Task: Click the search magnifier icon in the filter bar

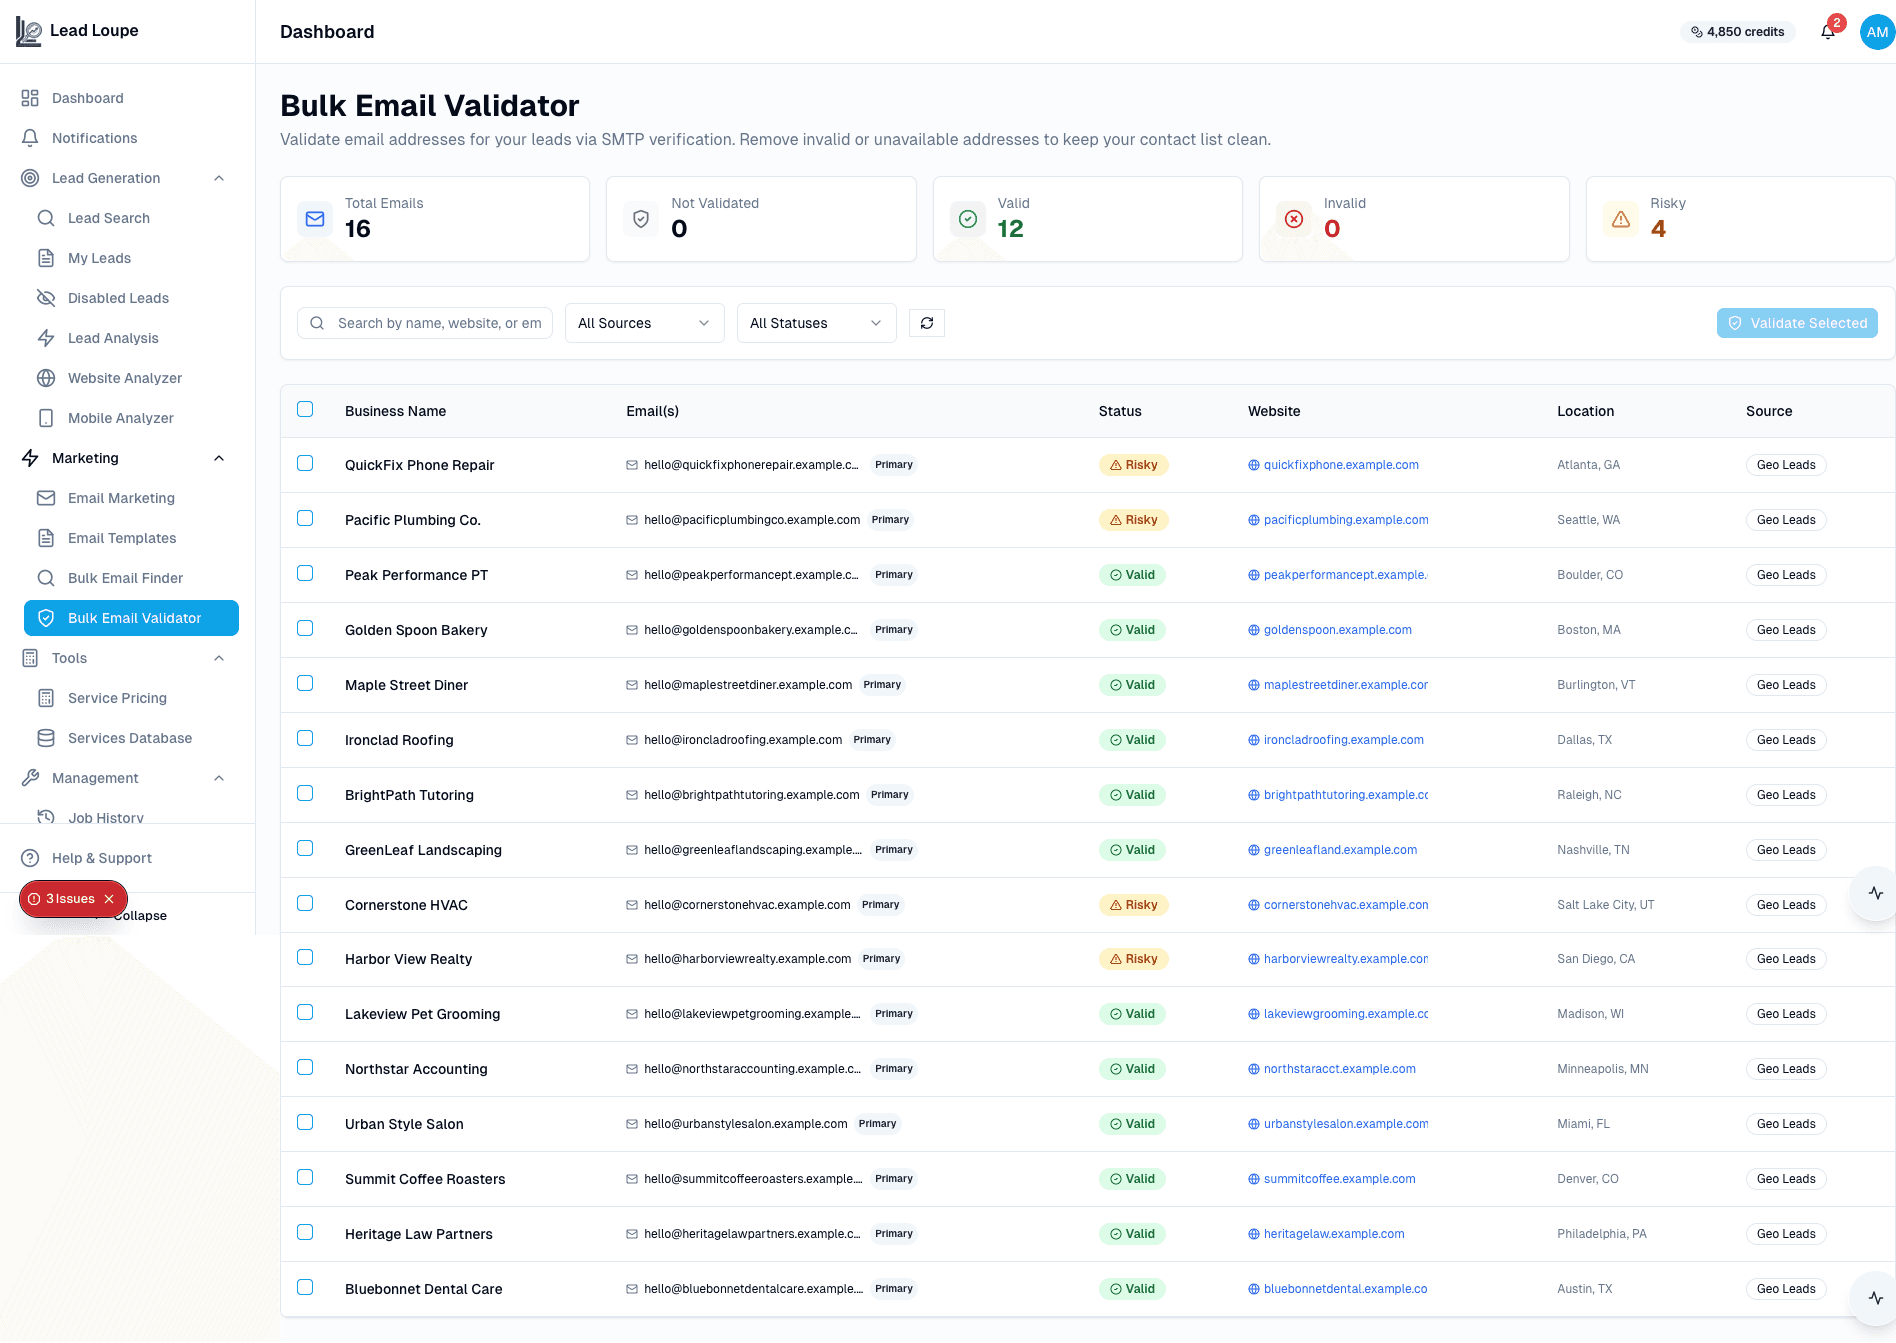Action: (317, 323)
